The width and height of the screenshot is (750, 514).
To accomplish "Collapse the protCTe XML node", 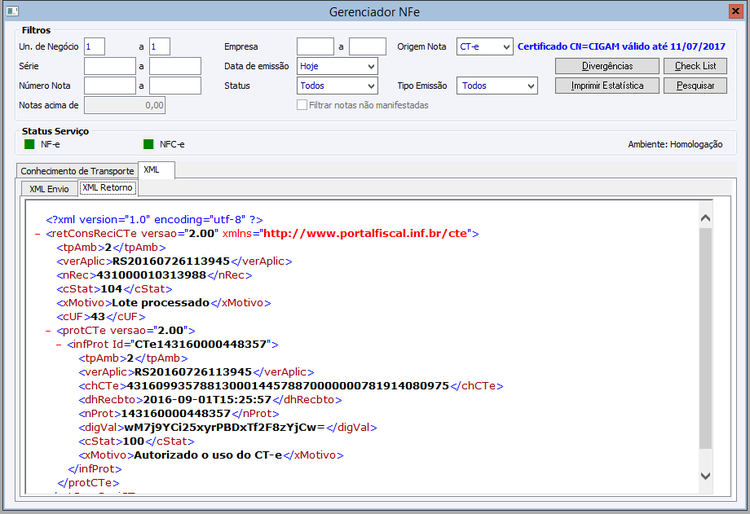I will click(48, 331).
